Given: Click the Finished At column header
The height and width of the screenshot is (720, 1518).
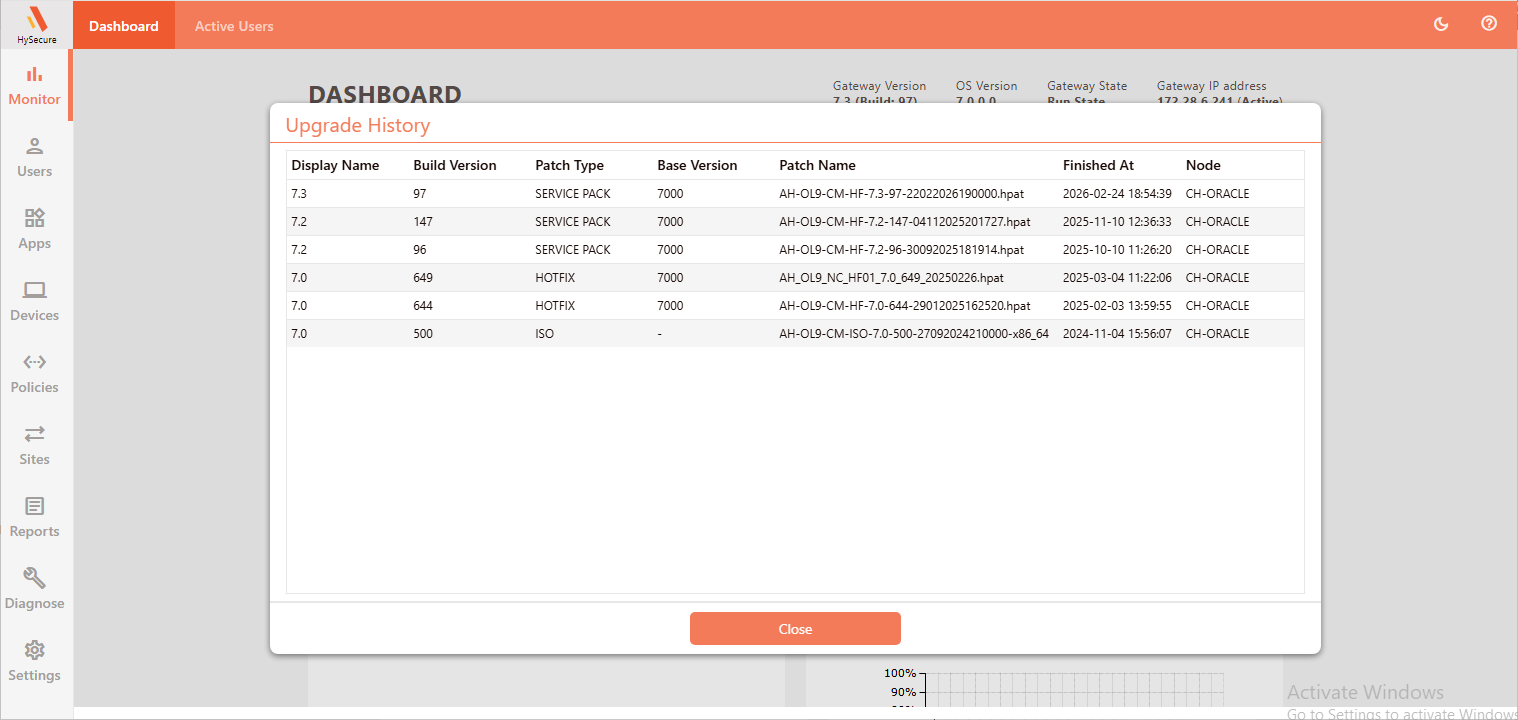Looking at the screenshot, I should 1098,165.
